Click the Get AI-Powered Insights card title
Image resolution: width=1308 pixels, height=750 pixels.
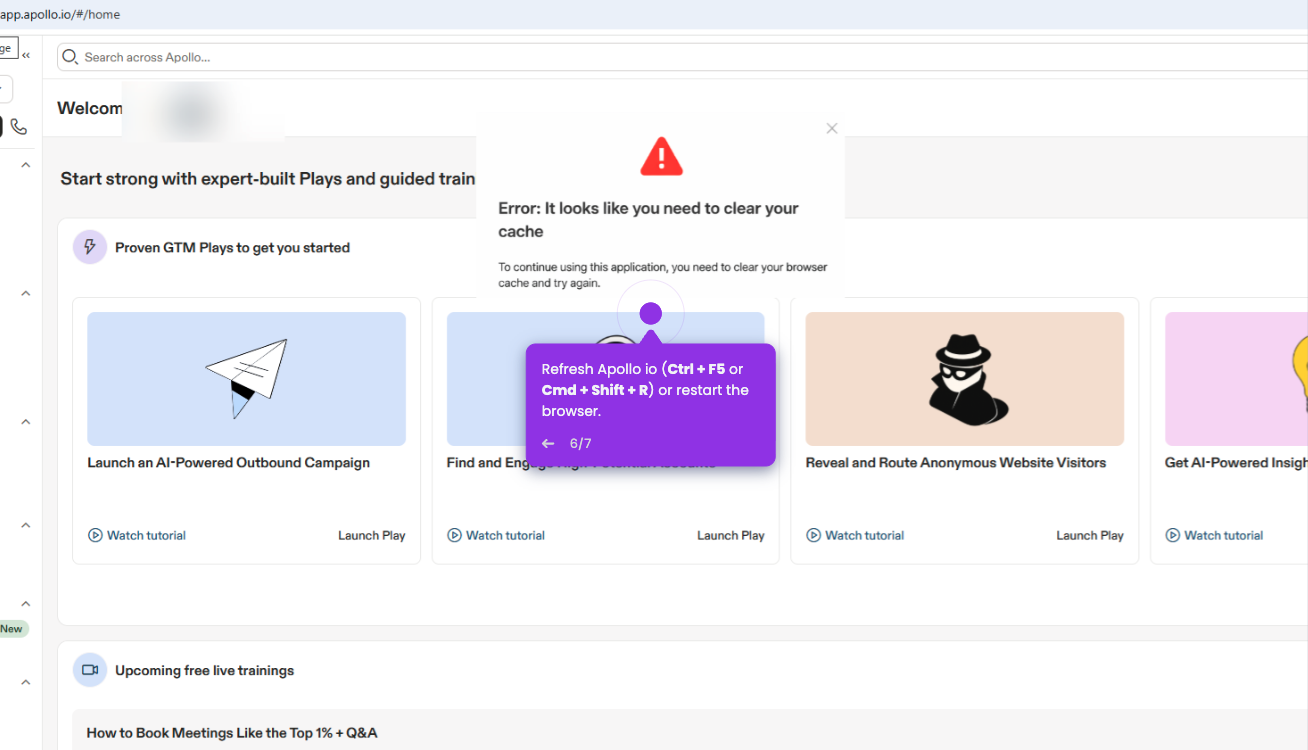[1236, 463]
